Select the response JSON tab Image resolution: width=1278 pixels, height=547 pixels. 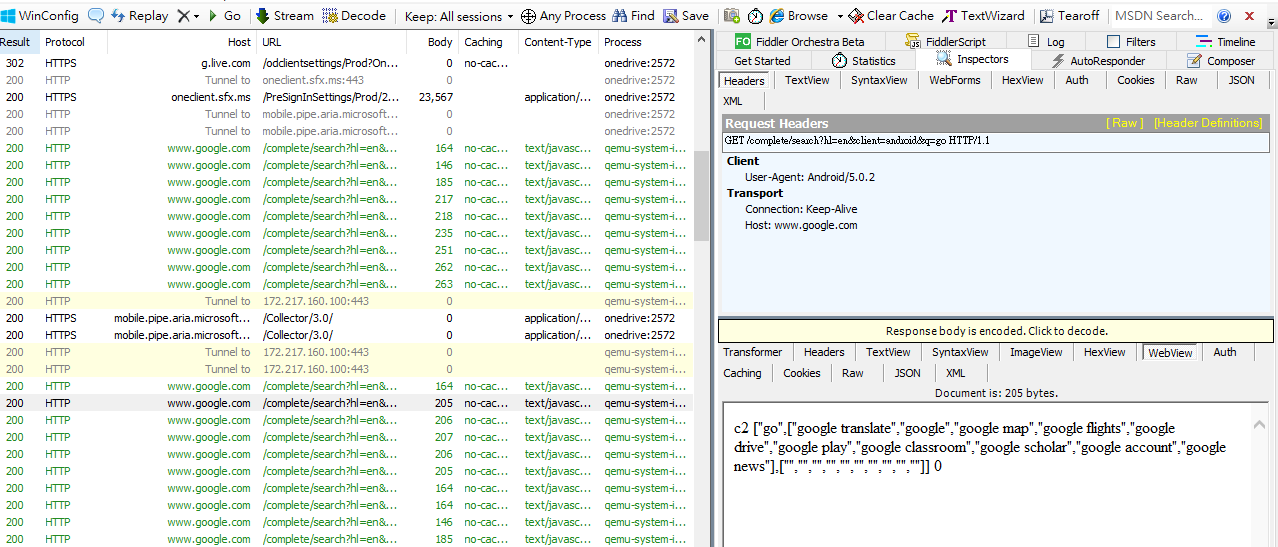tap(907, 373)
